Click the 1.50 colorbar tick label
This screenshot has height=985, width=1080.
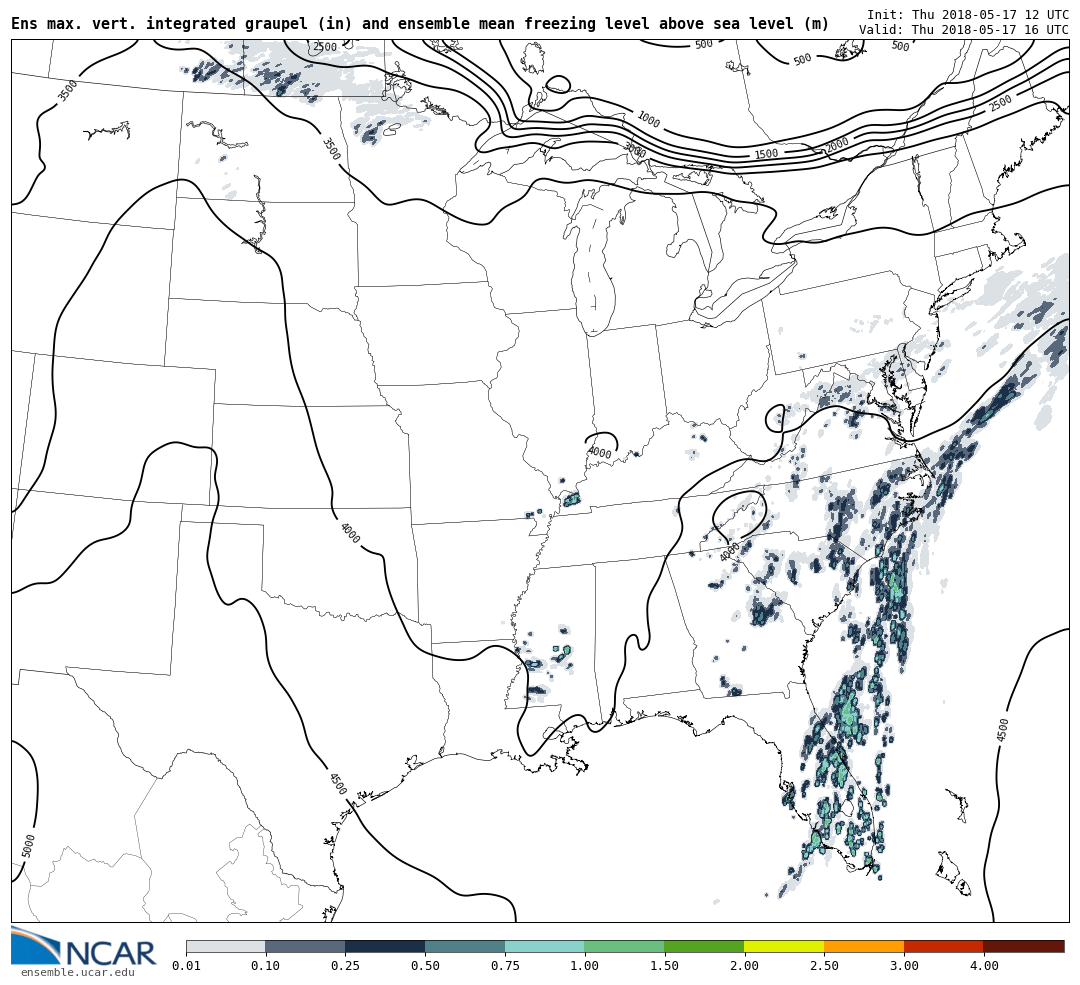pyautogui.click(x=664, y=966)
